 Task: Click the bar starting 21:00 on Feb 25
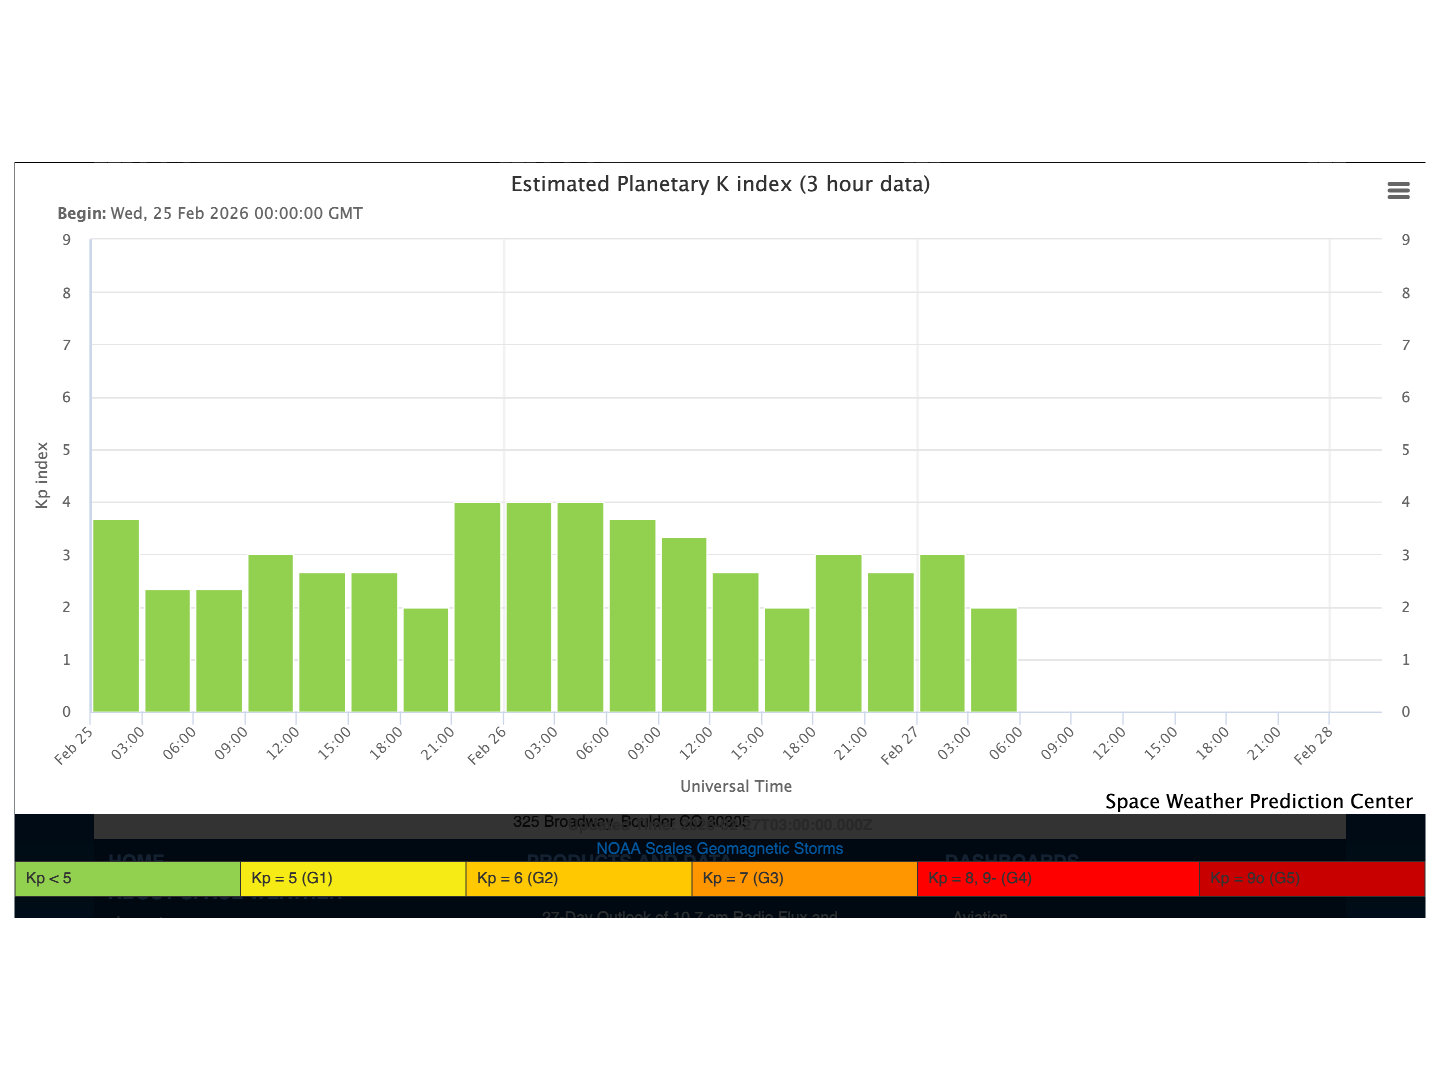click(477, 607)
